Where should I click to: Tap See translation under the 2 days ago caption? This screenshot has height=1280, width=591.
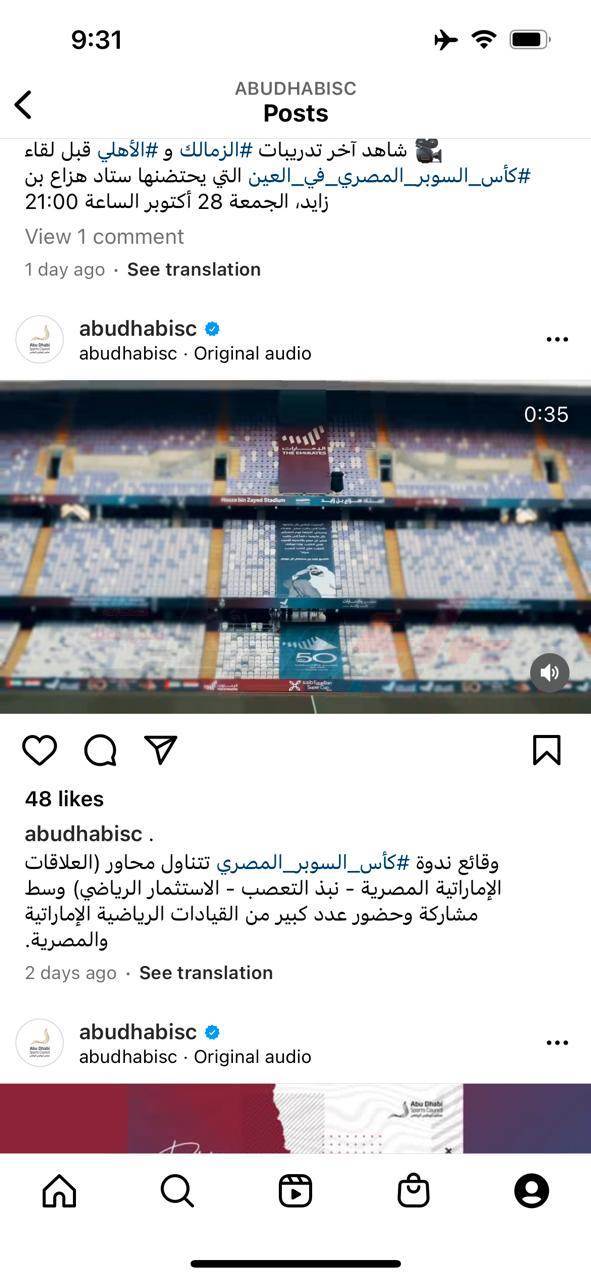(206, 972)
